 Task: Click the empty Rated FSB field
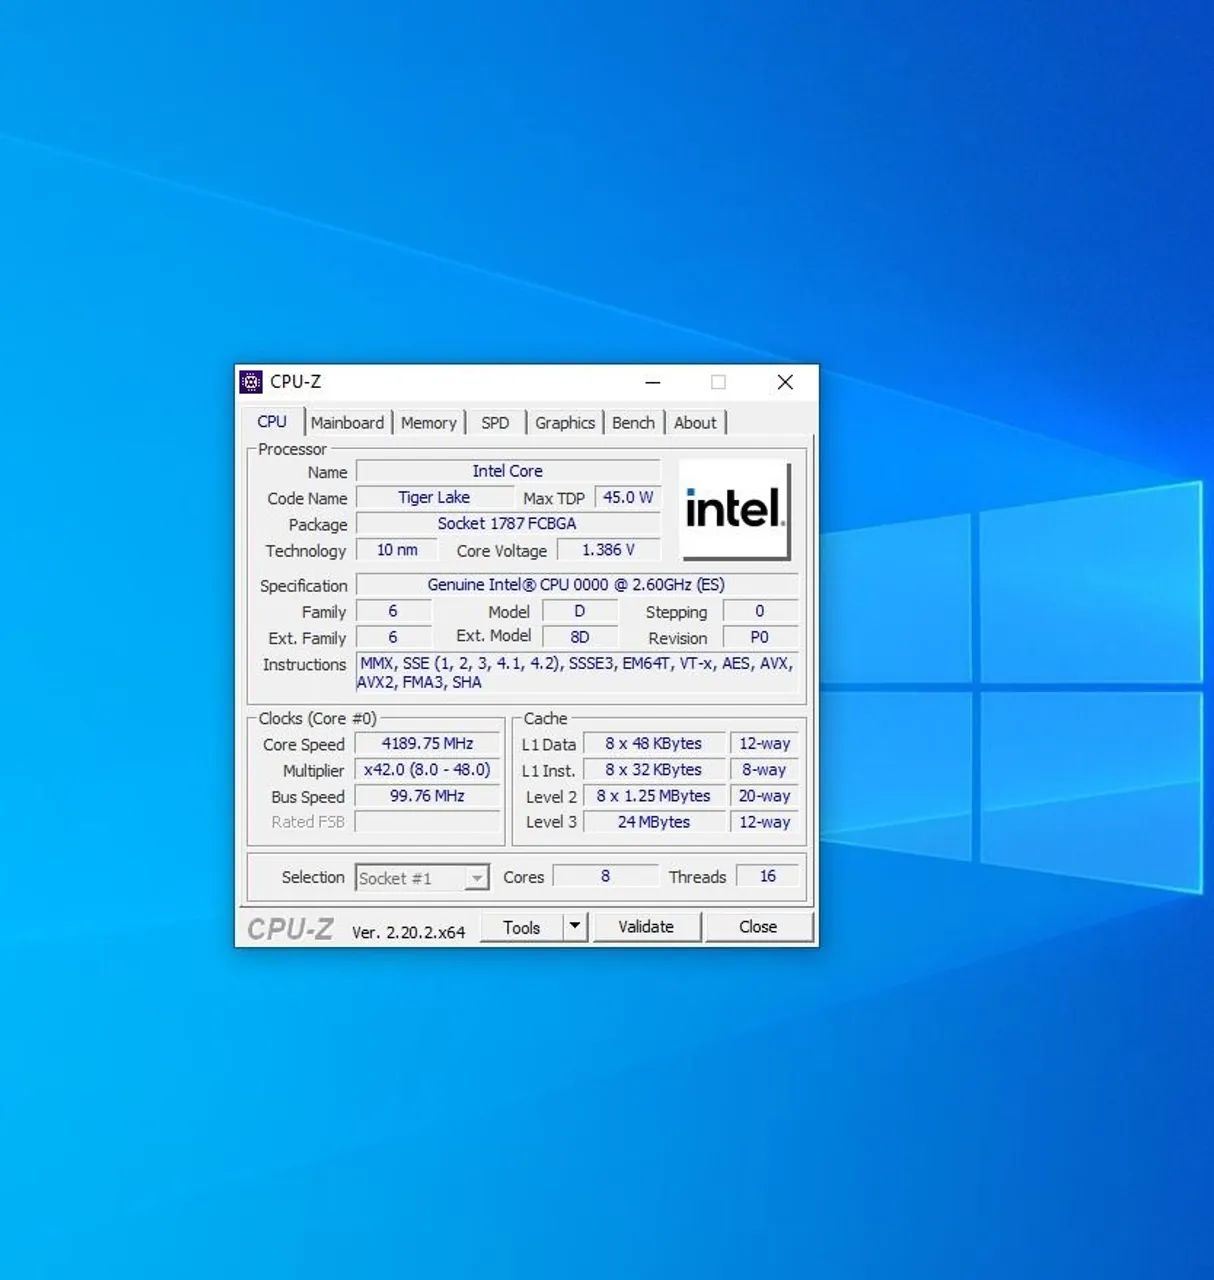[427, 822]
